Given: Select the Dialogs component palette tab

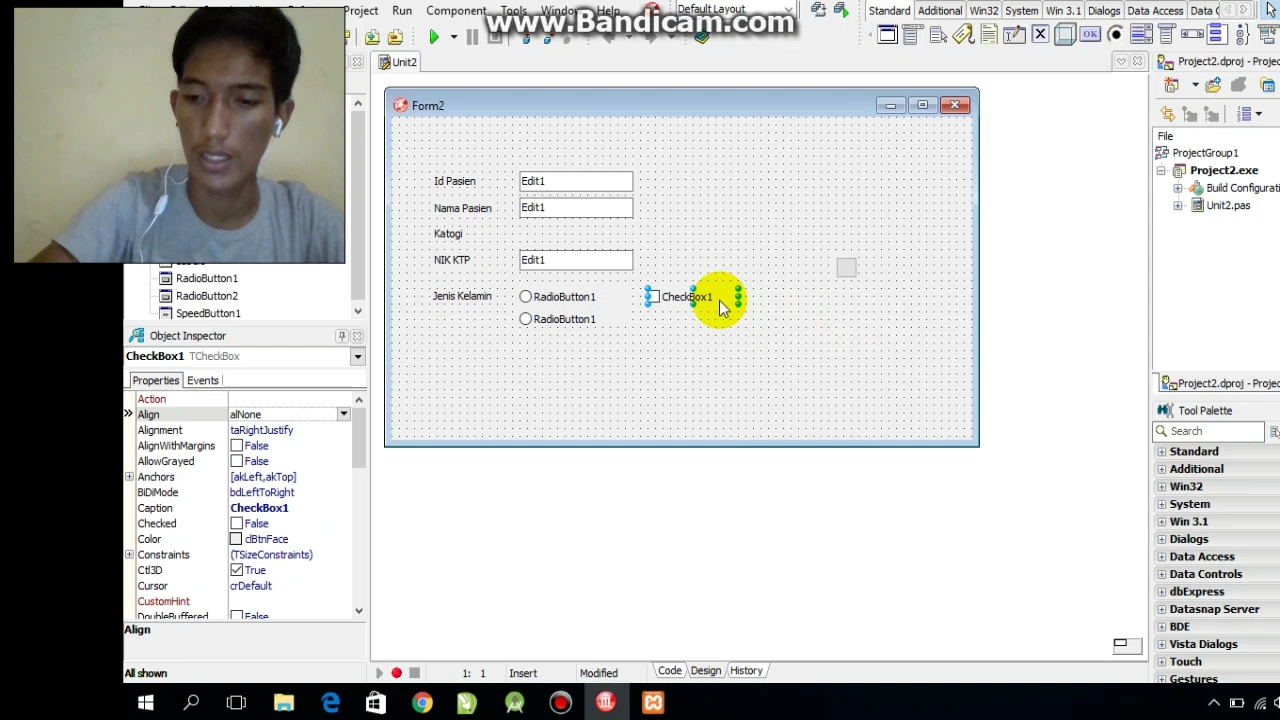Looking at the screenshot, I should pyautogui.click(x=1104, y=11).
